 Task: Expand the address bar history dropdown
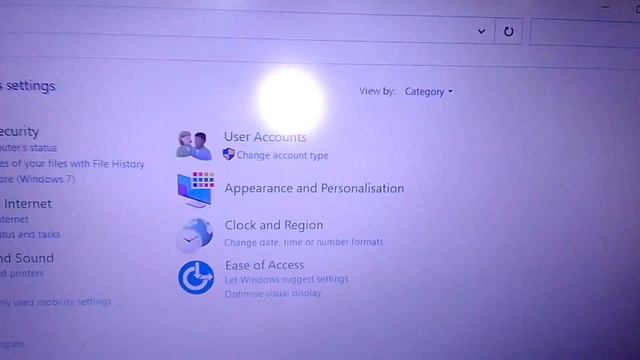pyautogui.click(x=482, y=31)
